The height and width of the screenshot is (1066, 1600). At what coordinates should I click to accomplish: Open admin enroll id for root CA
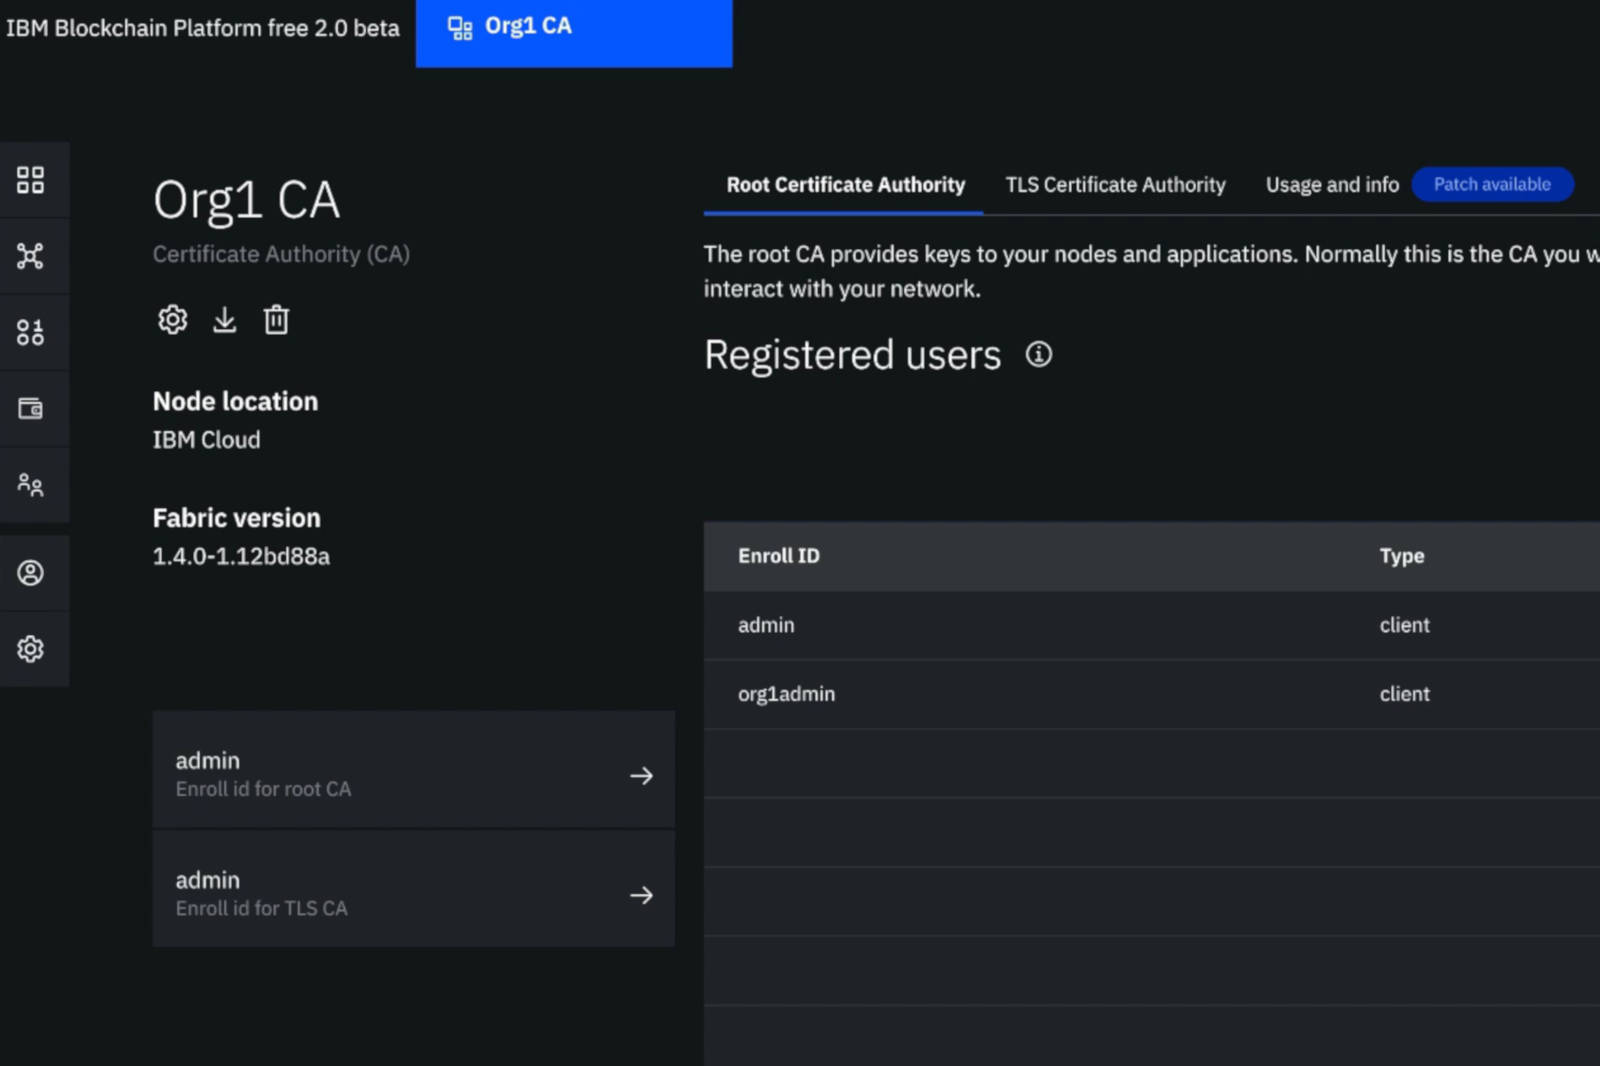pos(413,774)
